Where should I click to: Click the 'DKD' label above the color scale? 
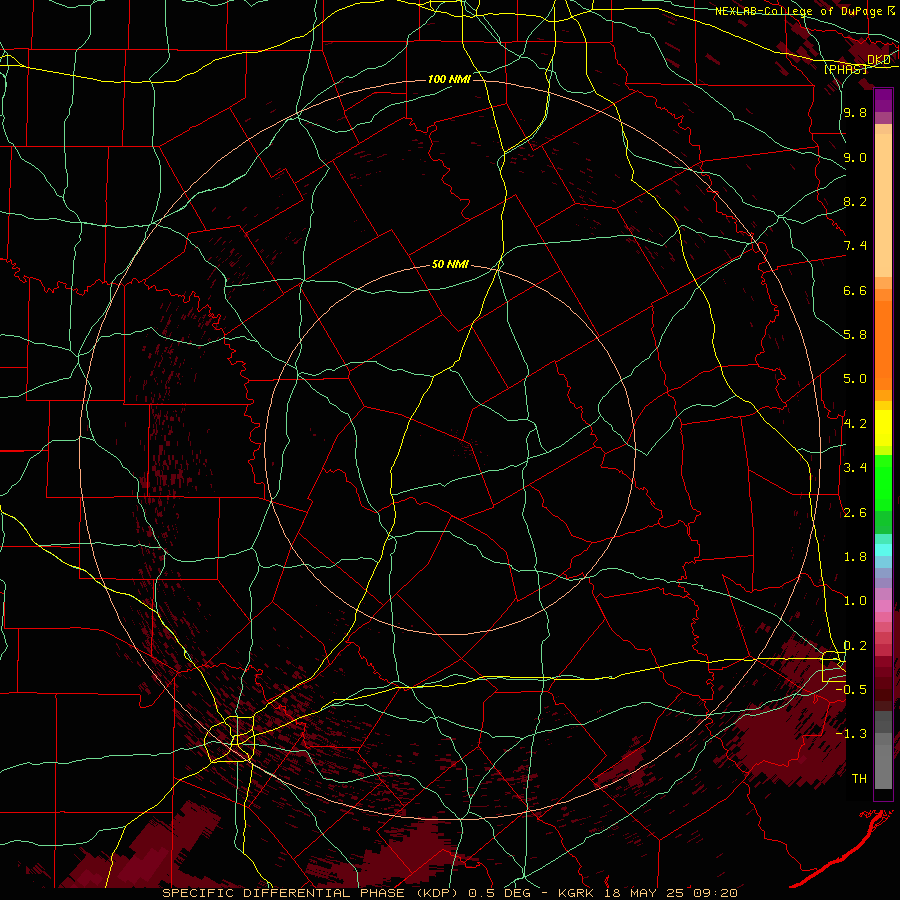point(879,60)
